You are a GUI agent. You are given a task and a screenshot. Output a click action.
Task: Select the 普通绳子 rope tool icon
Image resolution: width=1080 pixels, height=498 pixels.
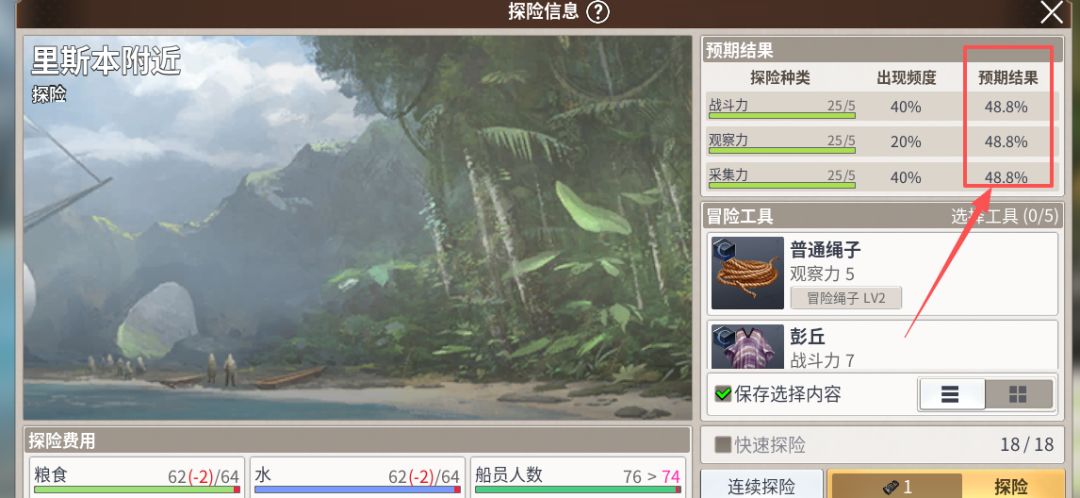tap(747, 273)
